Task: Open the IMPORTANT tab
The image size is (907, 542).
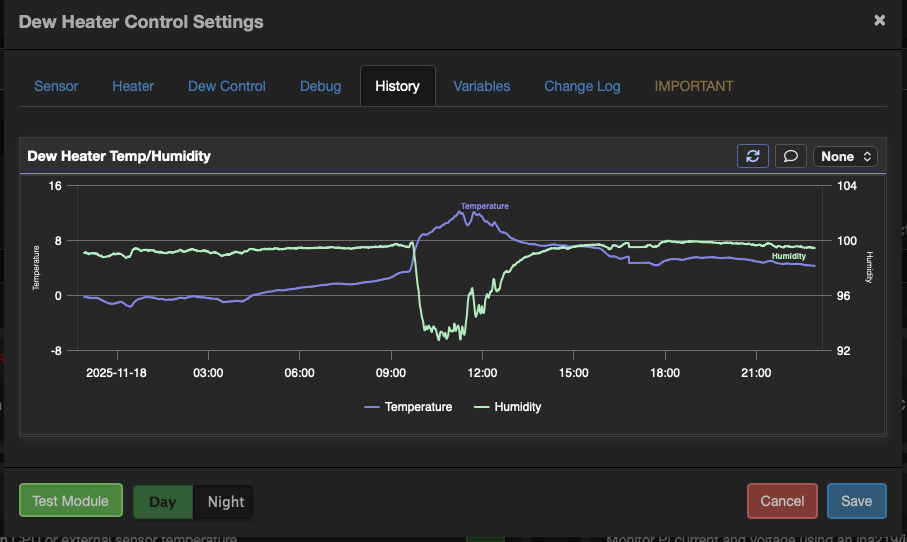Action: (693, 86)
